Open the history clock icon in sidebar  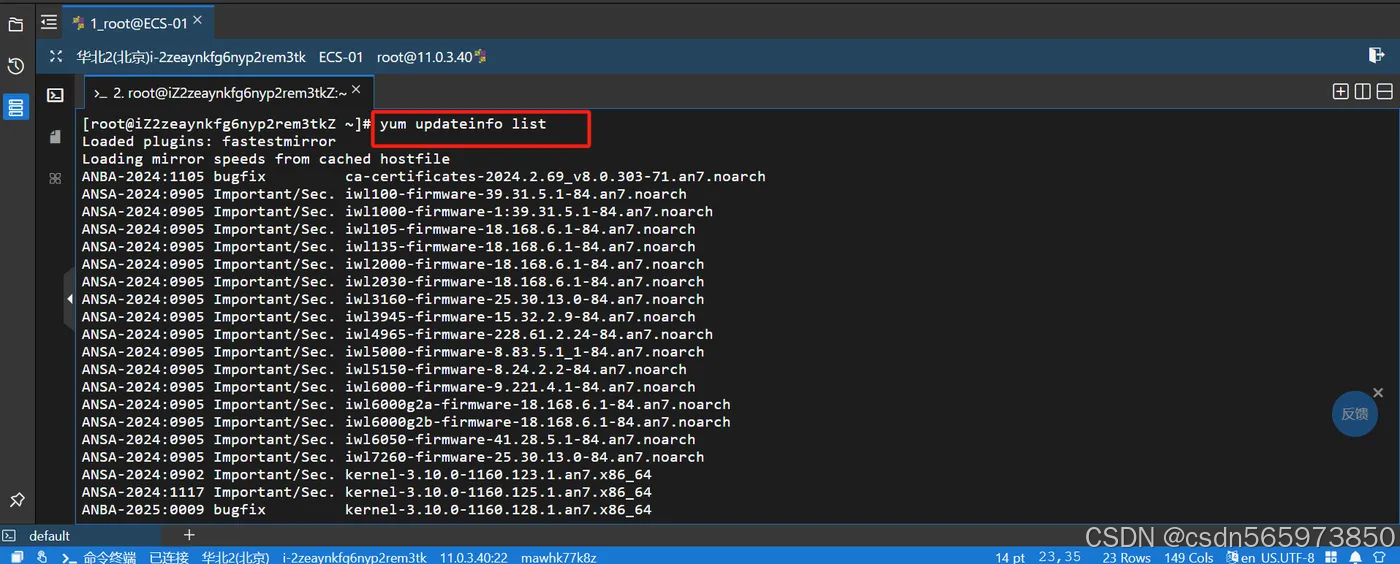point(16,66)
